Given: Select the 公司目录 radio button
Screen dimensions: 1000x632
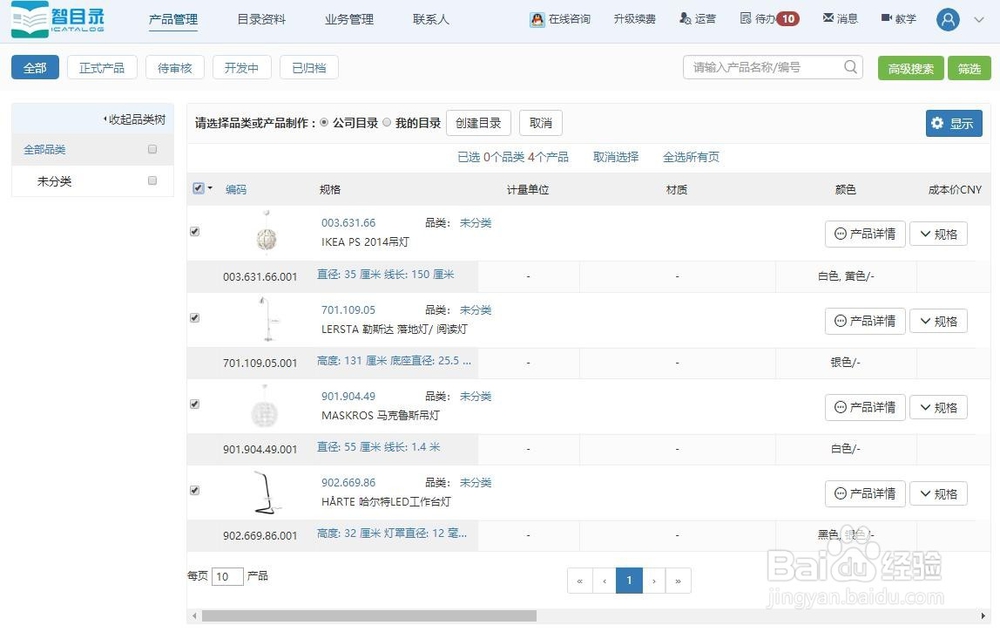Looking at the screenshot, I should click(x=324, y=122).
